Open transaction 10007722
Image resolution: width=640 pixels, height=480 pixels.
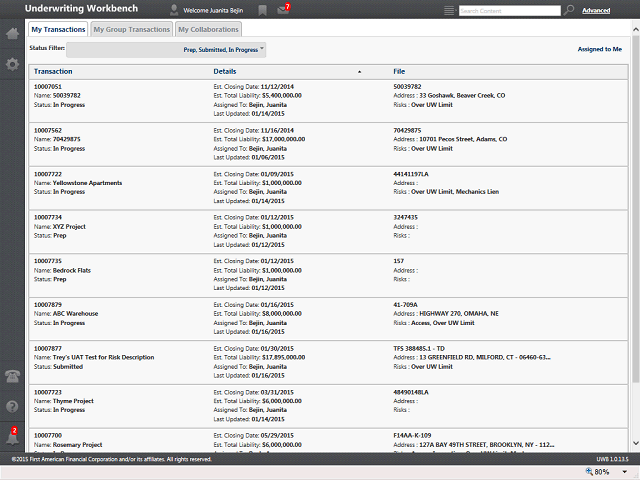48,174
